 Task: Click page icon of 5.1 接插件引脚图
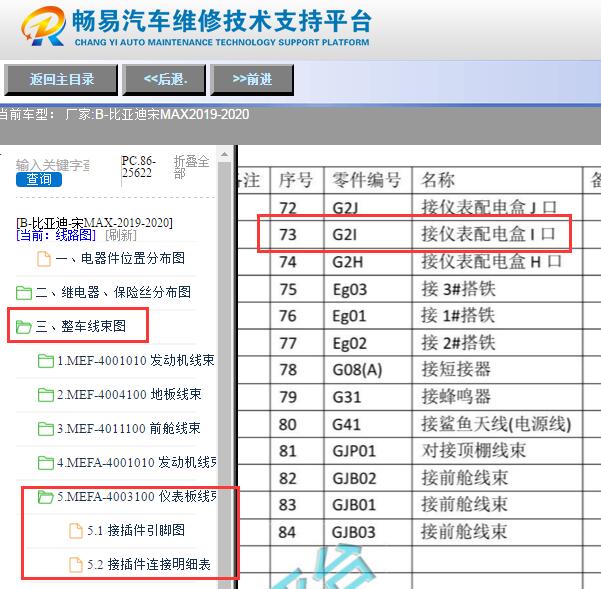[x=76, y=531]
